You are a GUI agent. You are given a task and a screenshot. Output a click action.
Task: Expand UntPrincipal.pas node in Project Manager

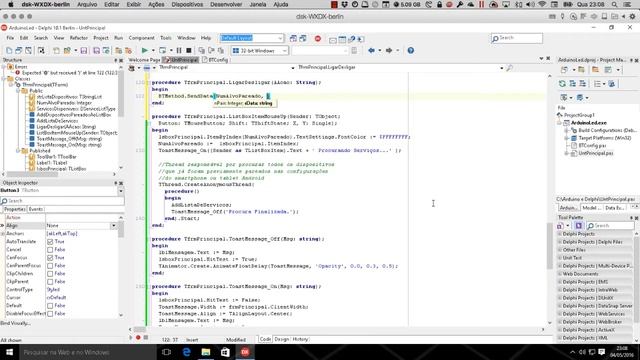(x=567, y=153)
